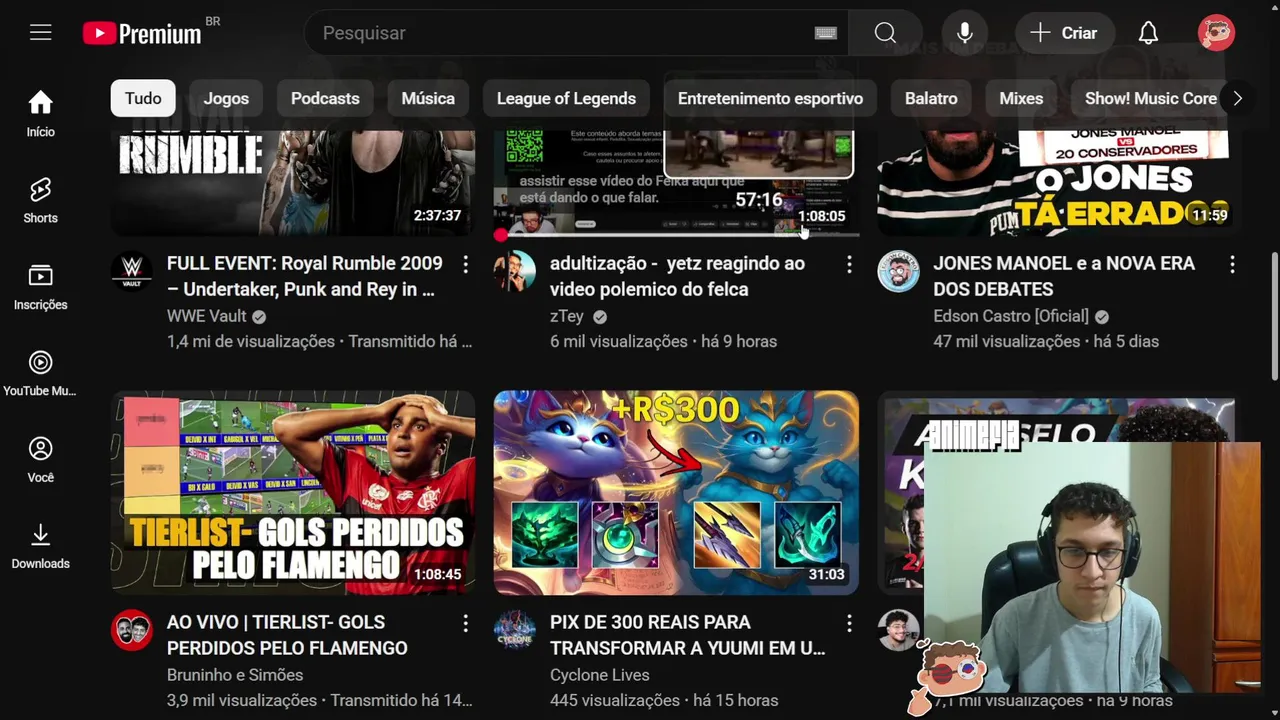This screenshot has height=720, width=1280.
Task: Open the notifications bell
Action: pos(1148,33)
